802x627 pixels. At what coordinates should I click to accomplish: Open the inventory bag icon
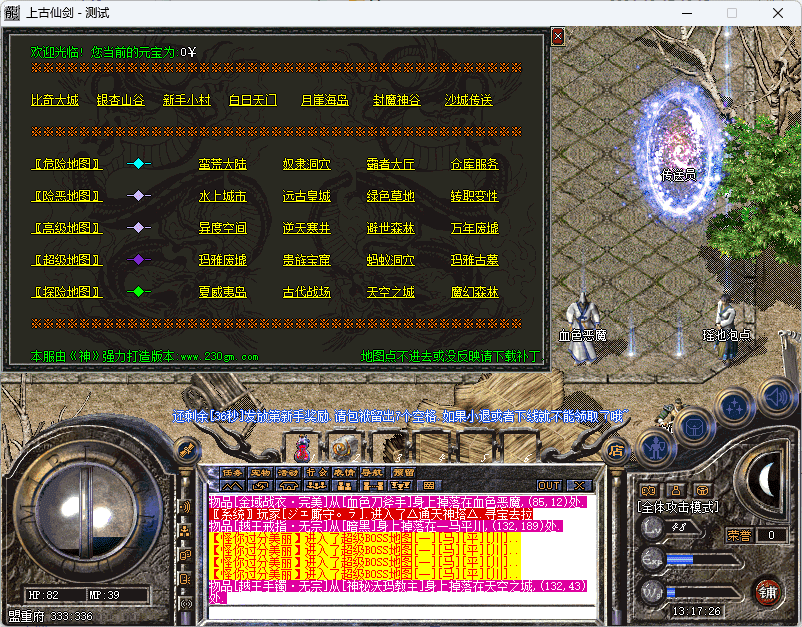point(694,428)
